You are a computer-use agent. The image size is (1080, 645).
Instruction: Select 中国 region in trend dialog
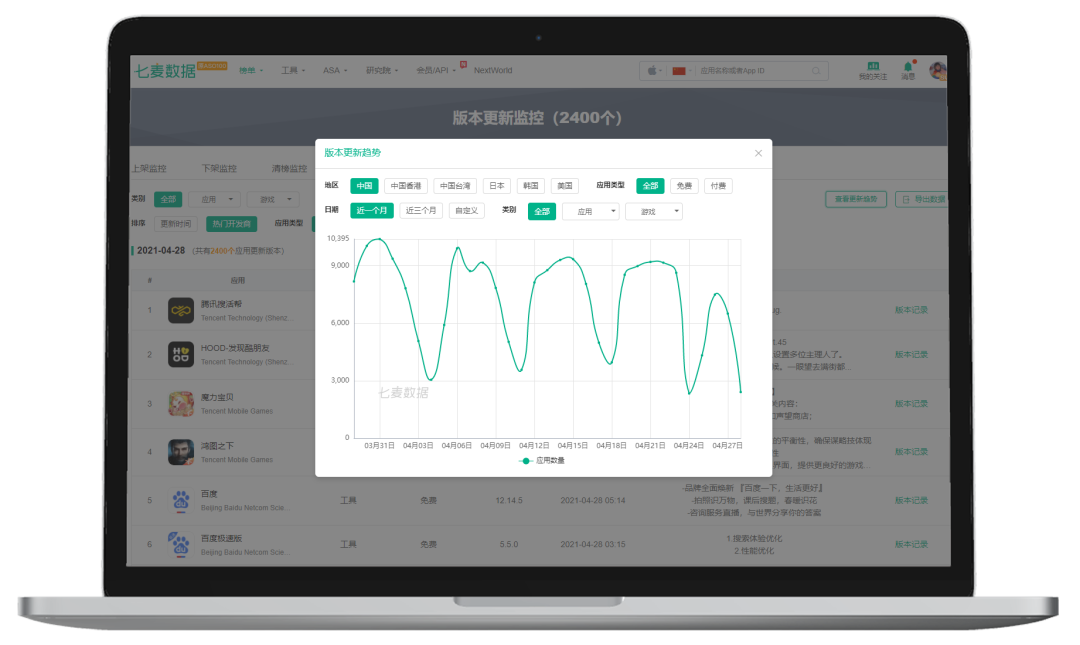[x=364, y=186]
